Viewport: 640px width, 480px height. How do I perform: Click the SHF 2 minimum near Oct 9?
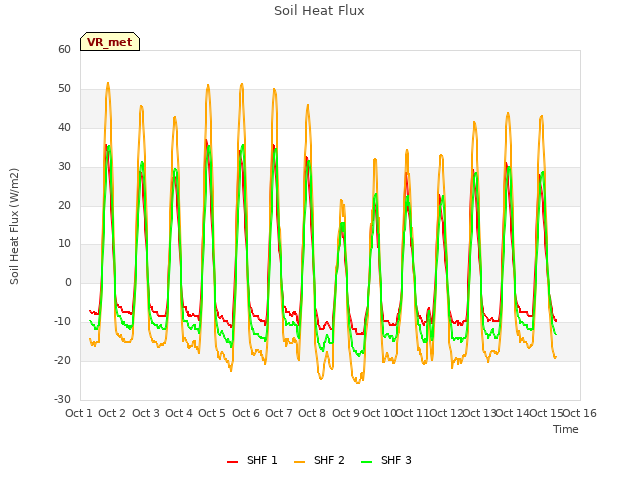(358, 382)
